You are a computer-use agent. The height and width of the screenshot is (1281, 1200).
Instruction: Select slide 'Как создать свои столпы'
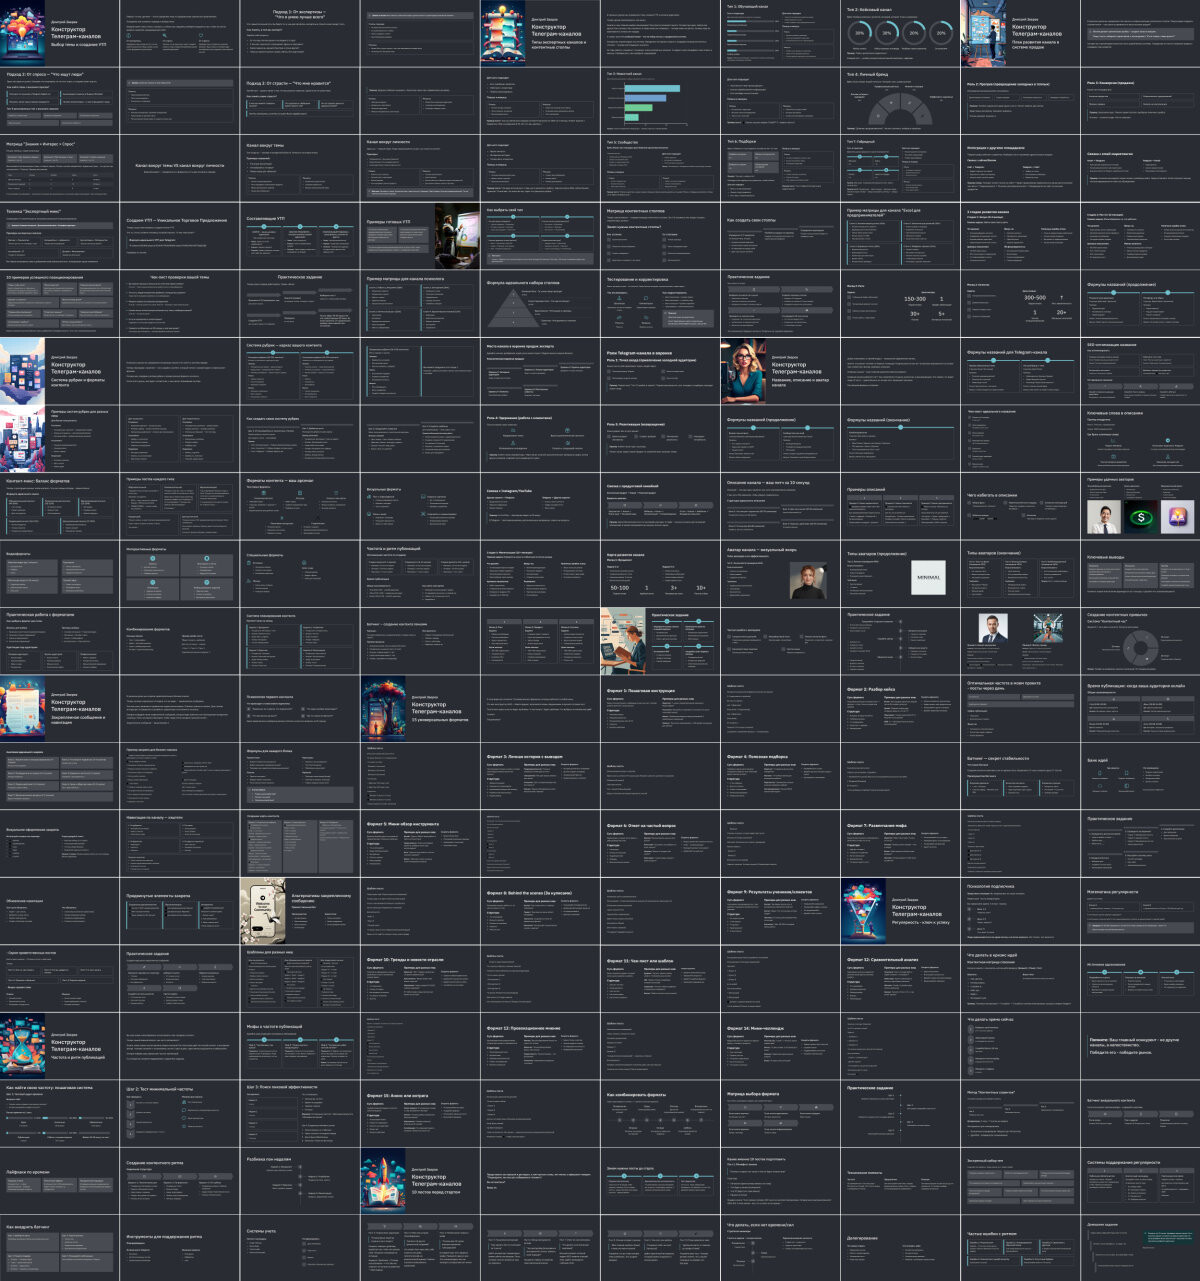click(780, 236)
